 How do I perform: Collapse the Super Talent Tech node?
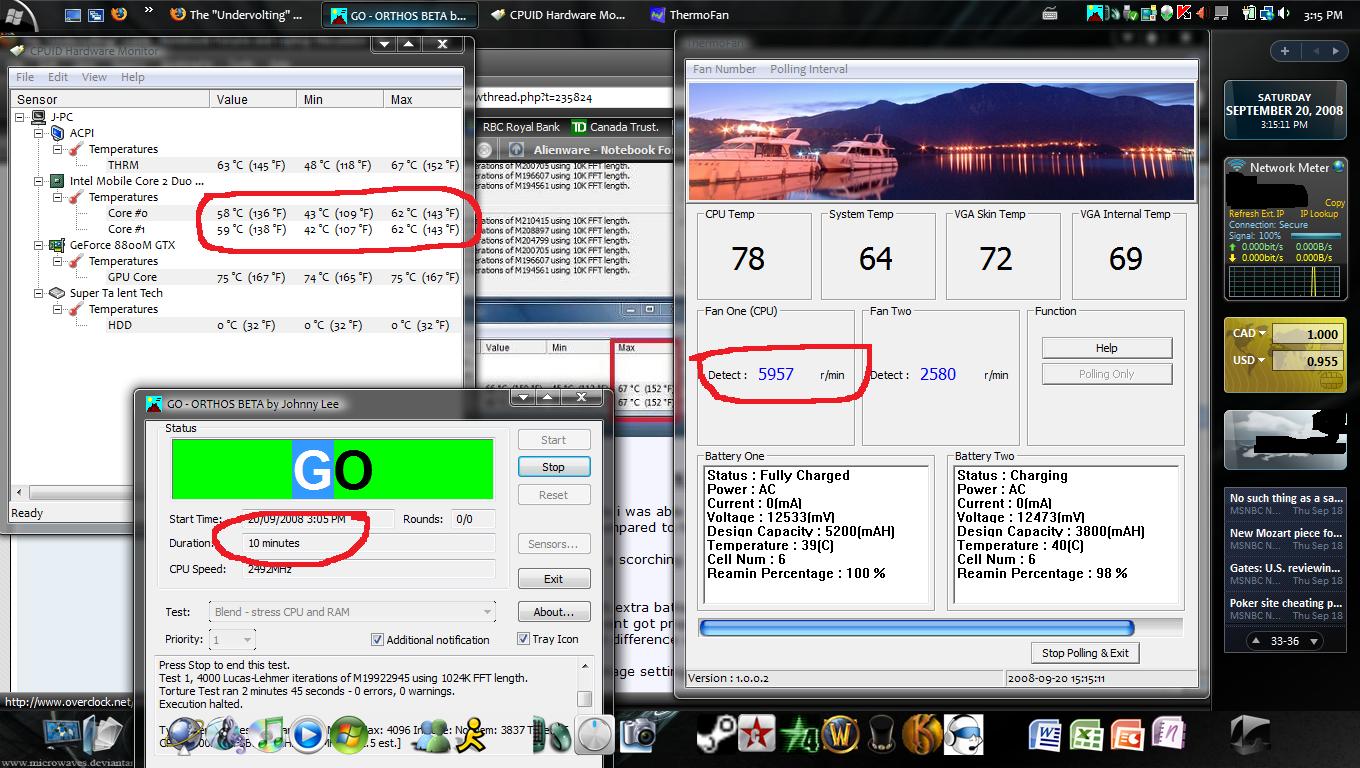coord(40,293)
